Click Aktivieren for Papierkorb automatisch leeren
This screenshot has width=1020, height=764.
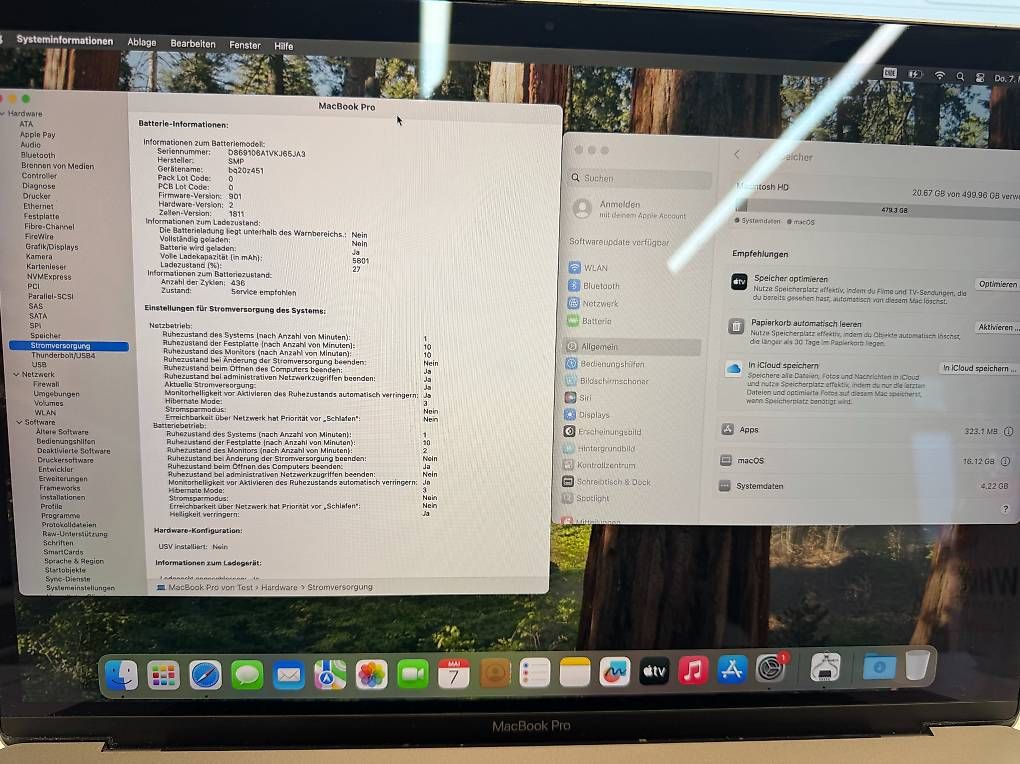click(997, 327)
